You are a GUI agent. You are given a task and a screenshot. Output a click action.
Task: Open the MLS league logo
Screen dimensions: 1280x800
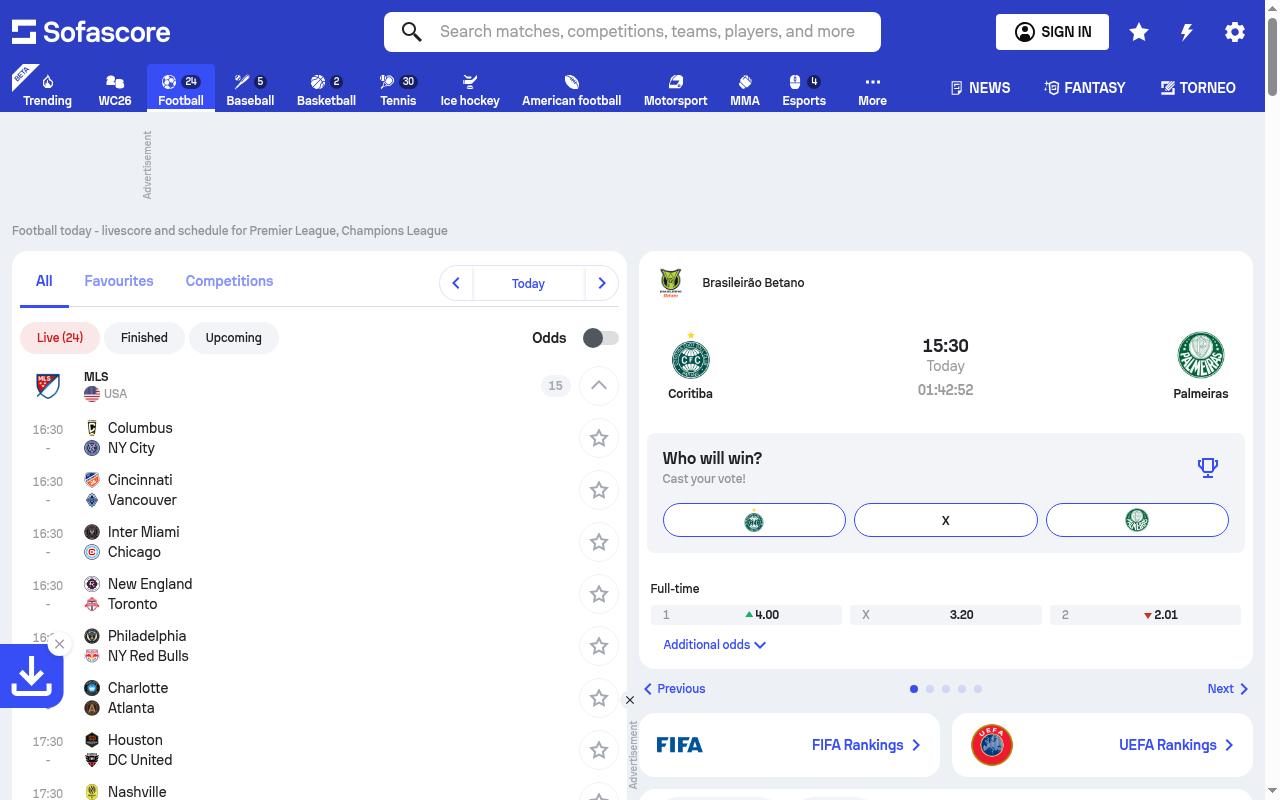click(x=48, y=385)
